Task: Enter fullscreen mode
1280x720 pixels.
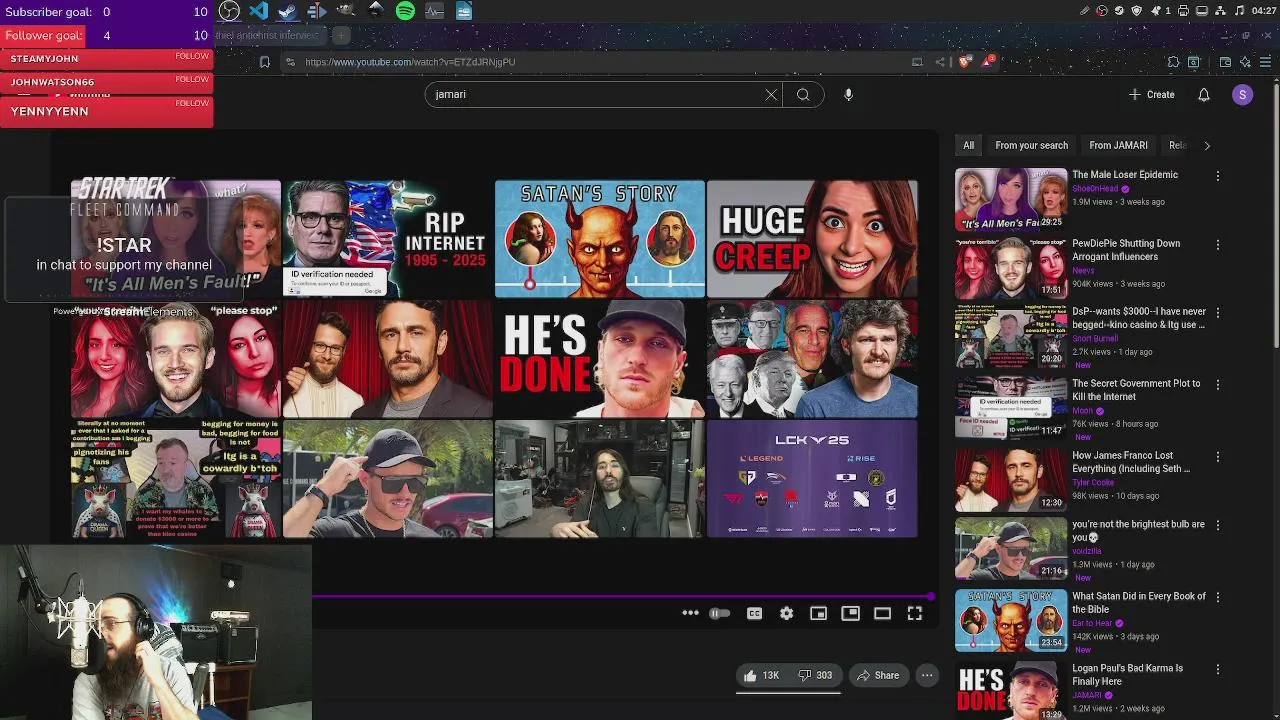Action: 914,614
